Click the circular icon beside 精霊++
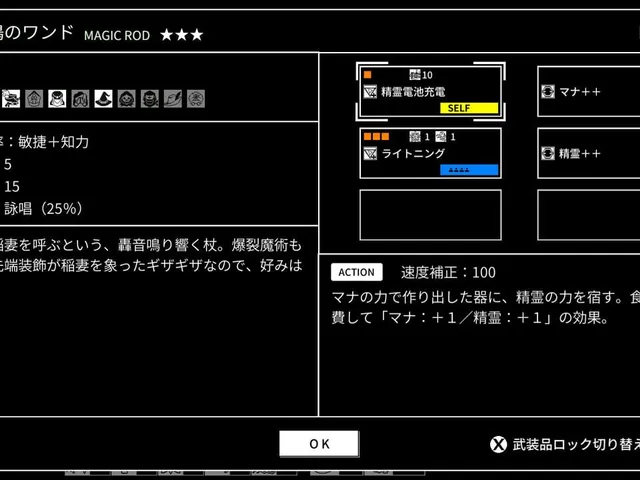This screenshot has height=480, width=640. [548, 153]
